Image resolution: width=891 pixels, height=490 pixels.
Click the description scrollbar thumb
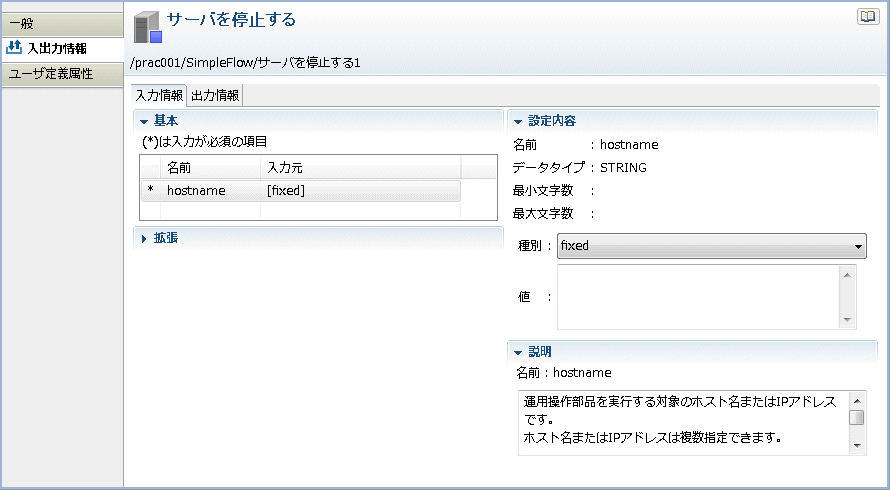tap(857, 418)
